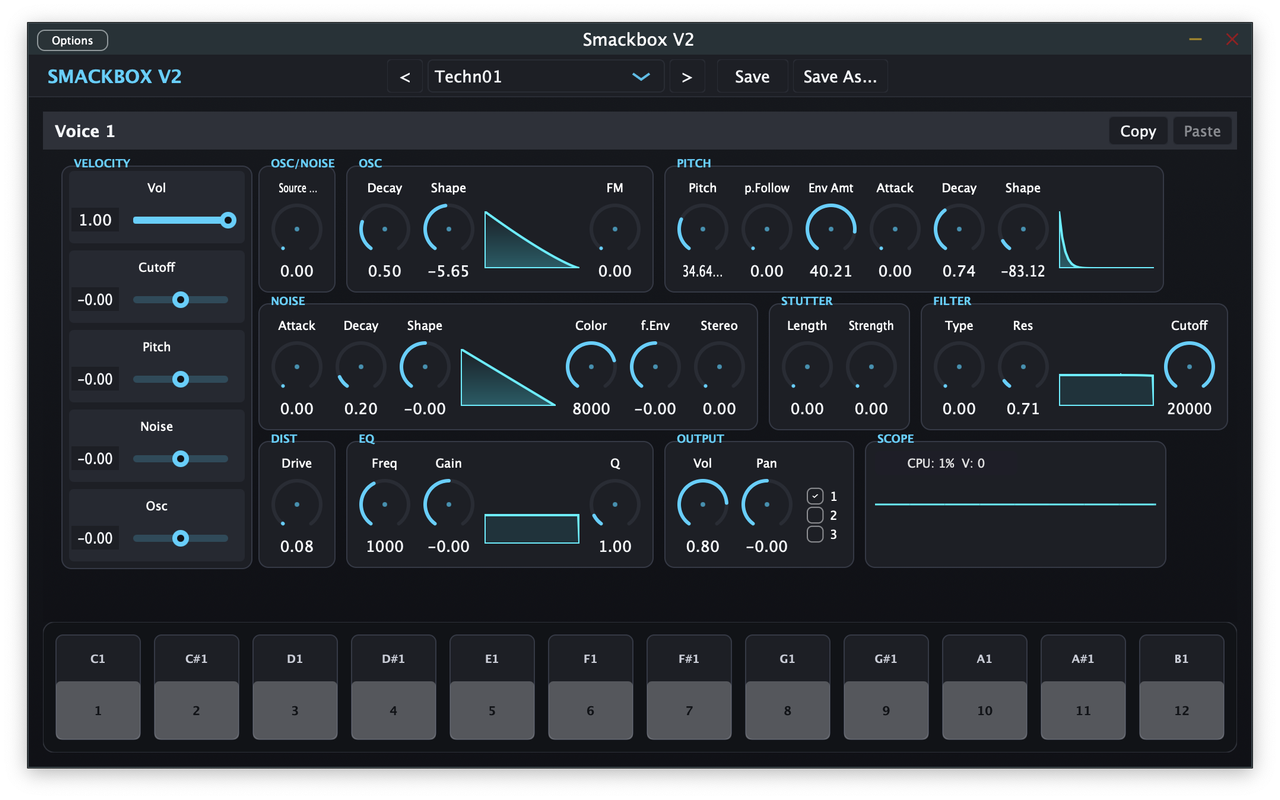Click the PITCH Attack knob
Viewport: 1280px width, 800px height.
coord(895,229)
